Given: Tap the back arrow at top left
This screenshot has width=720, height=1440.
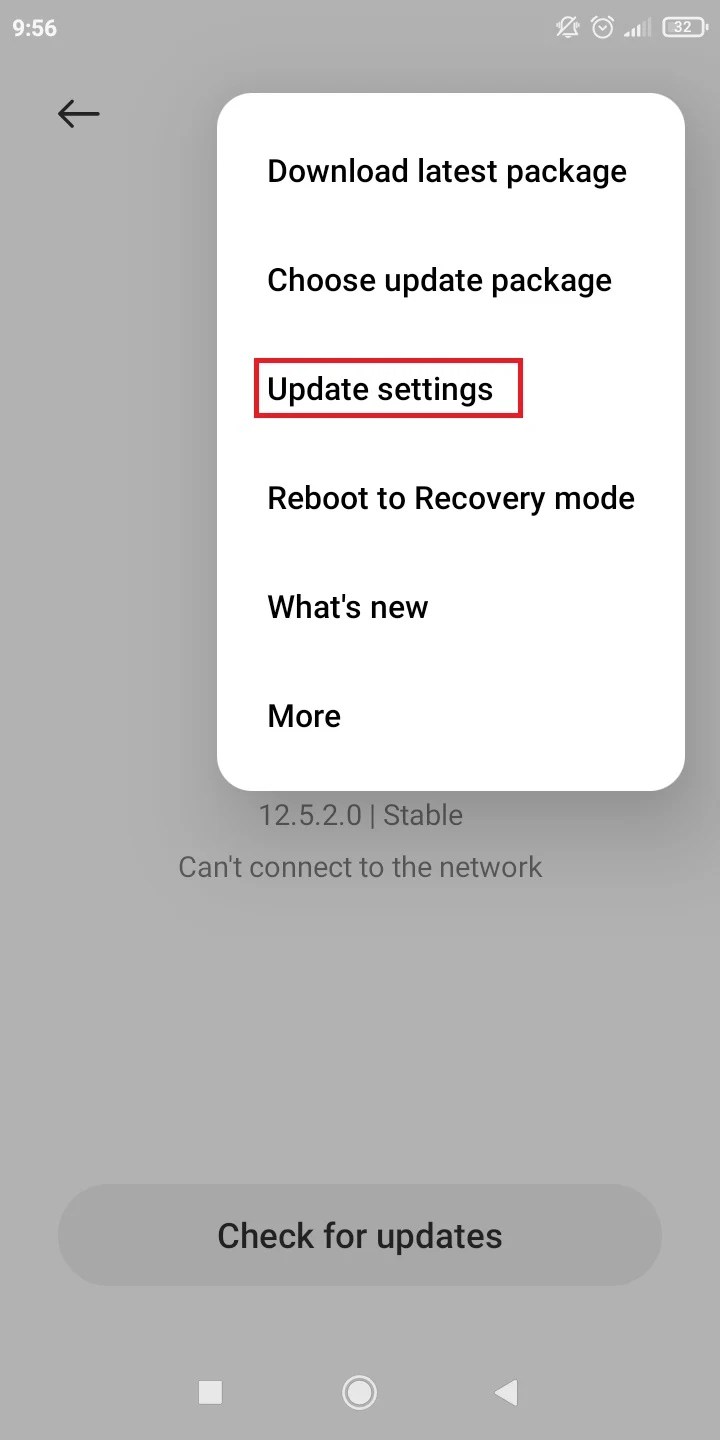Looking at the screenshot, I should pyautogui.click(x=78, y=114).
